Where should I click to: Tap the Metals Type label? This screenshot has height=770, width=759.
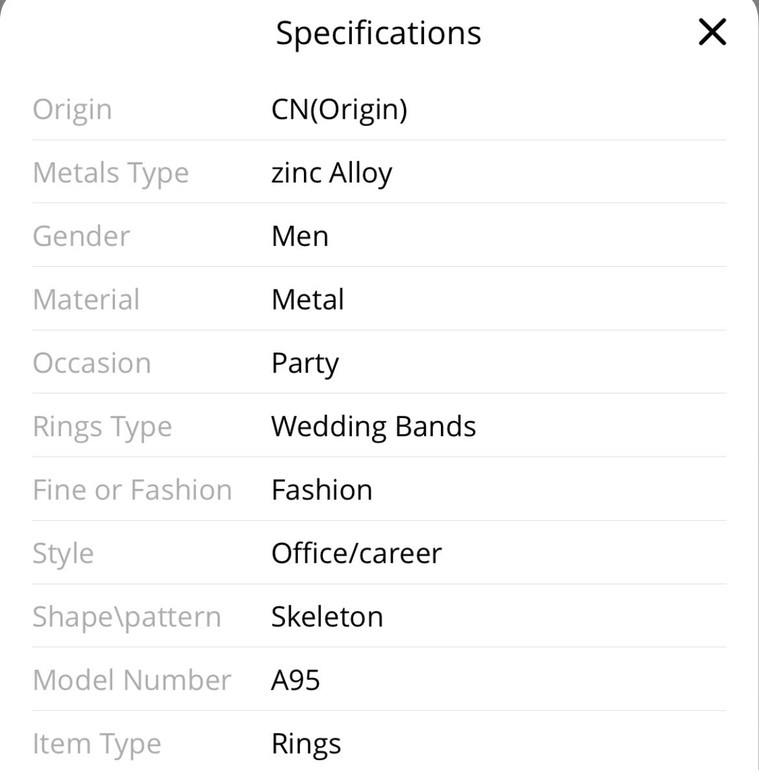pos(111,173)
